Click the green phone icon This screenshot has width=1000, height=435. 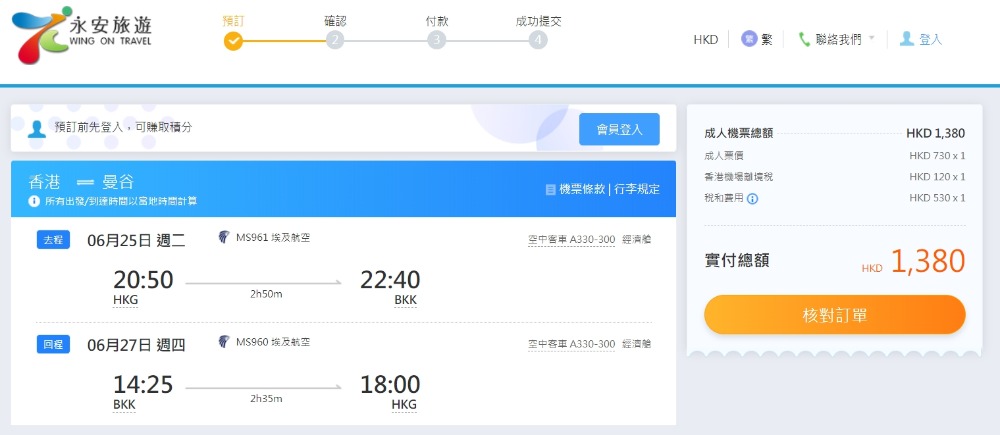(804, 40)
